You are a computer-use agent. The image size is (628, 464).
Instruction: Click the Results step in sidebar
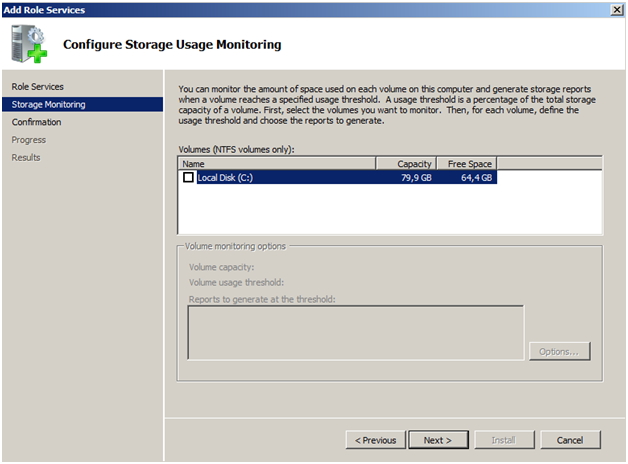tap(26, 157)
